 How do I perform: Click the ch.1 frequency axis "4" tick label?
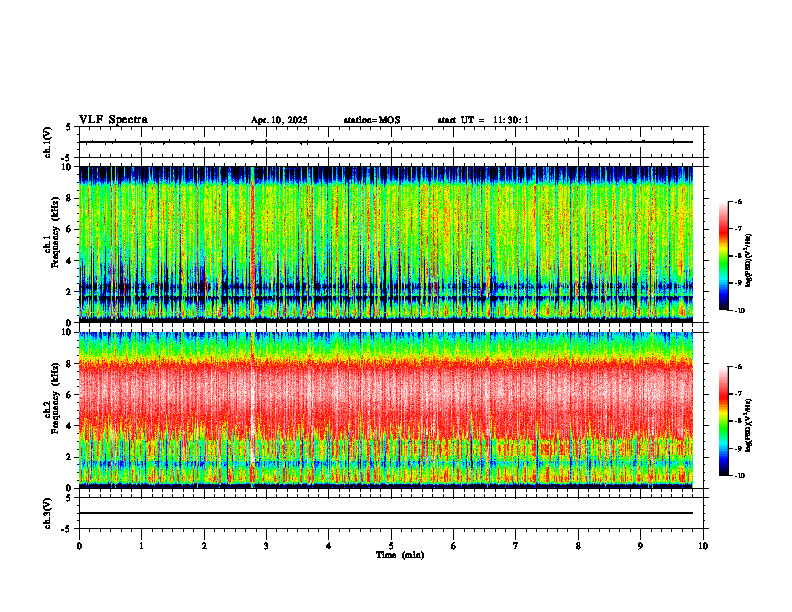(70, 261)
